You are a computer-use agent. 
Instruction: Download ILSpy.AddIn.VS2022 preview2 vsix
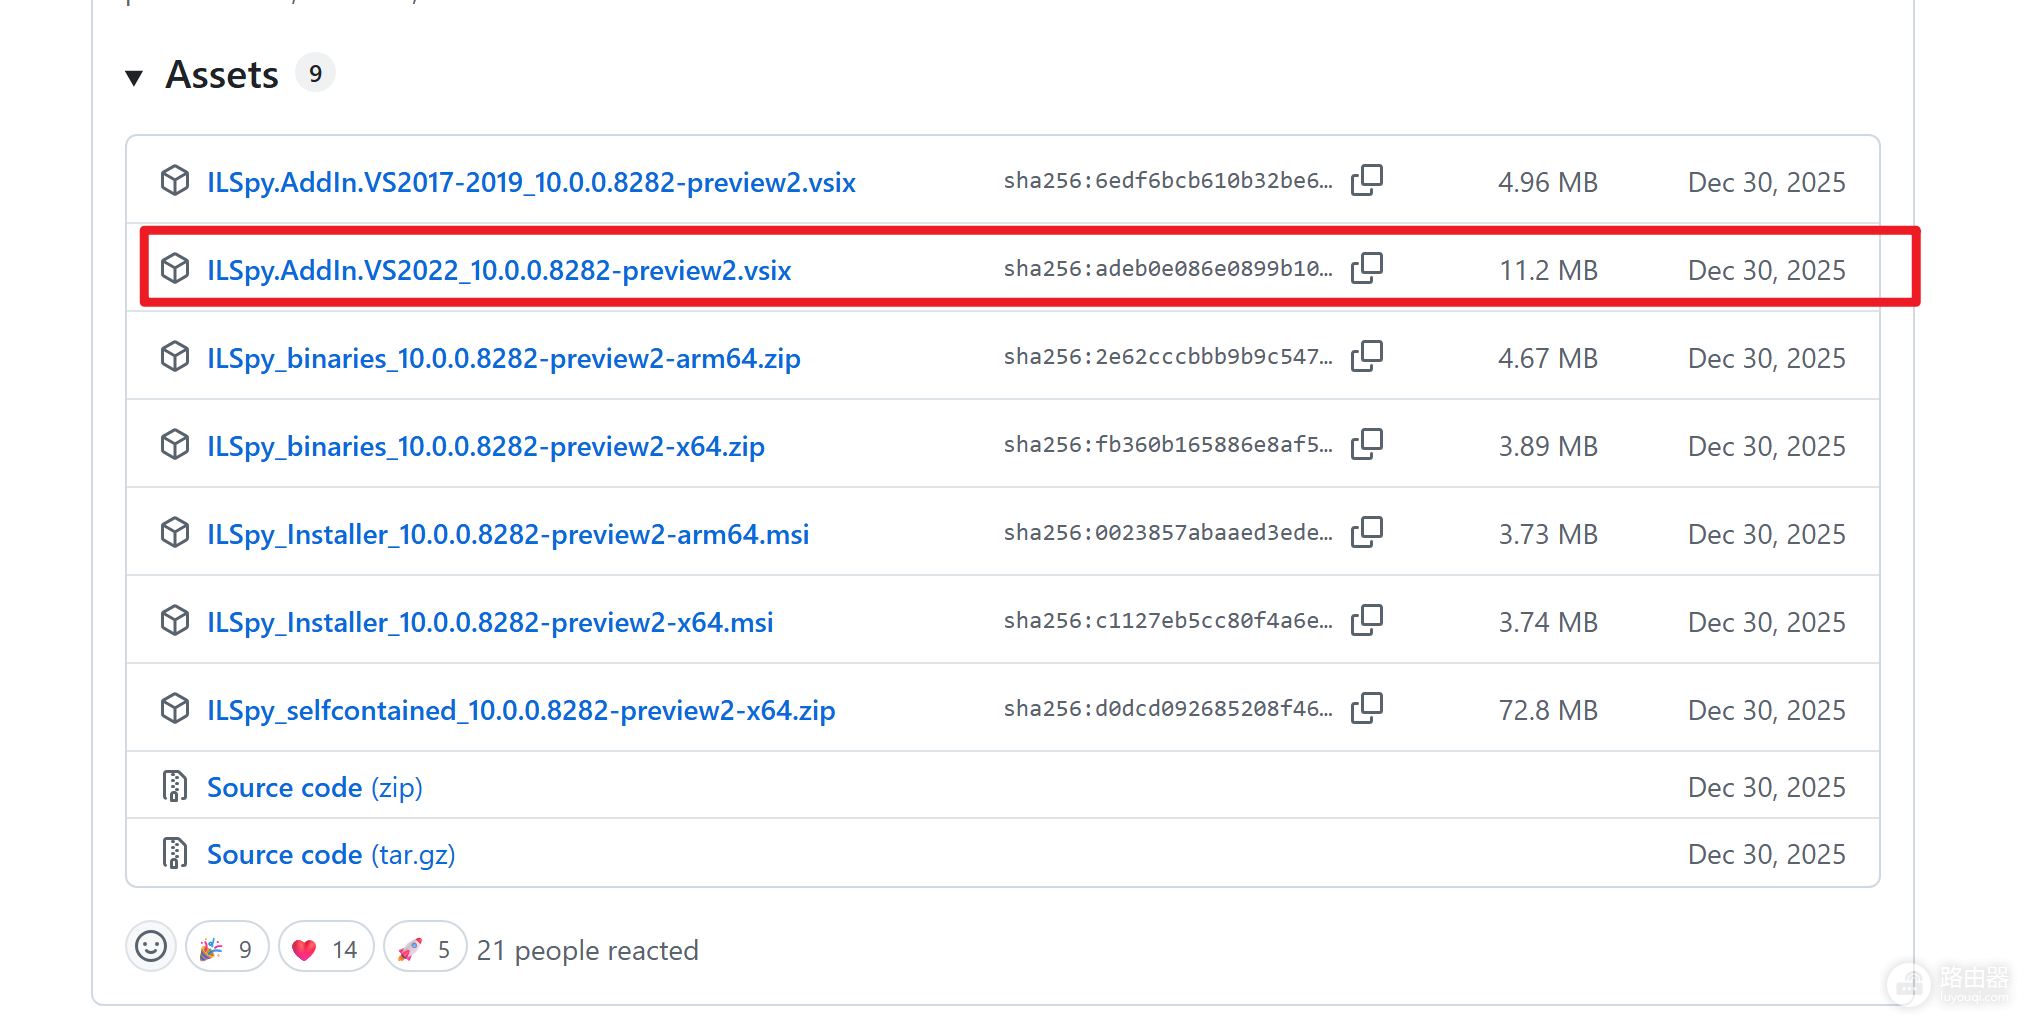click(499, 270)
